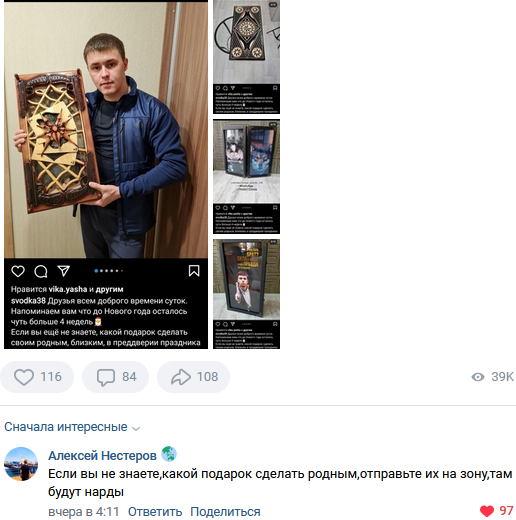516x520 pixels.
Task: Tap the Instagram comment bubble in main photo
Action: coord(41,271)
